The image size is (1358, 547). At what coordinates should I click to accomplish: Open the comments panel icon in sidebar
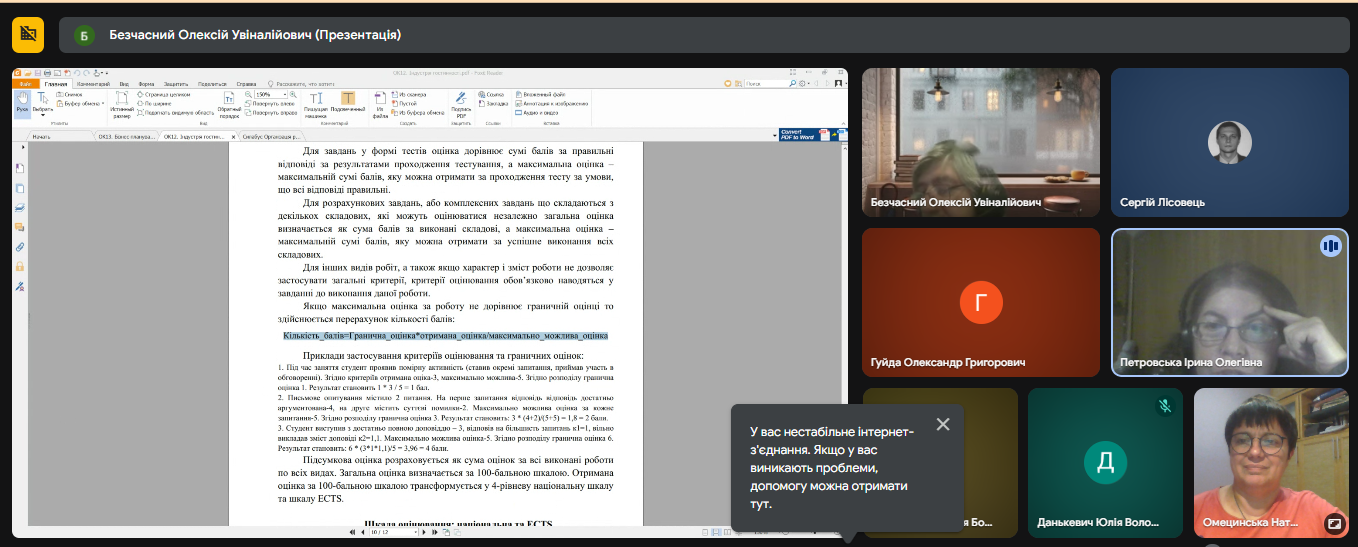click(x=20, y=227)
